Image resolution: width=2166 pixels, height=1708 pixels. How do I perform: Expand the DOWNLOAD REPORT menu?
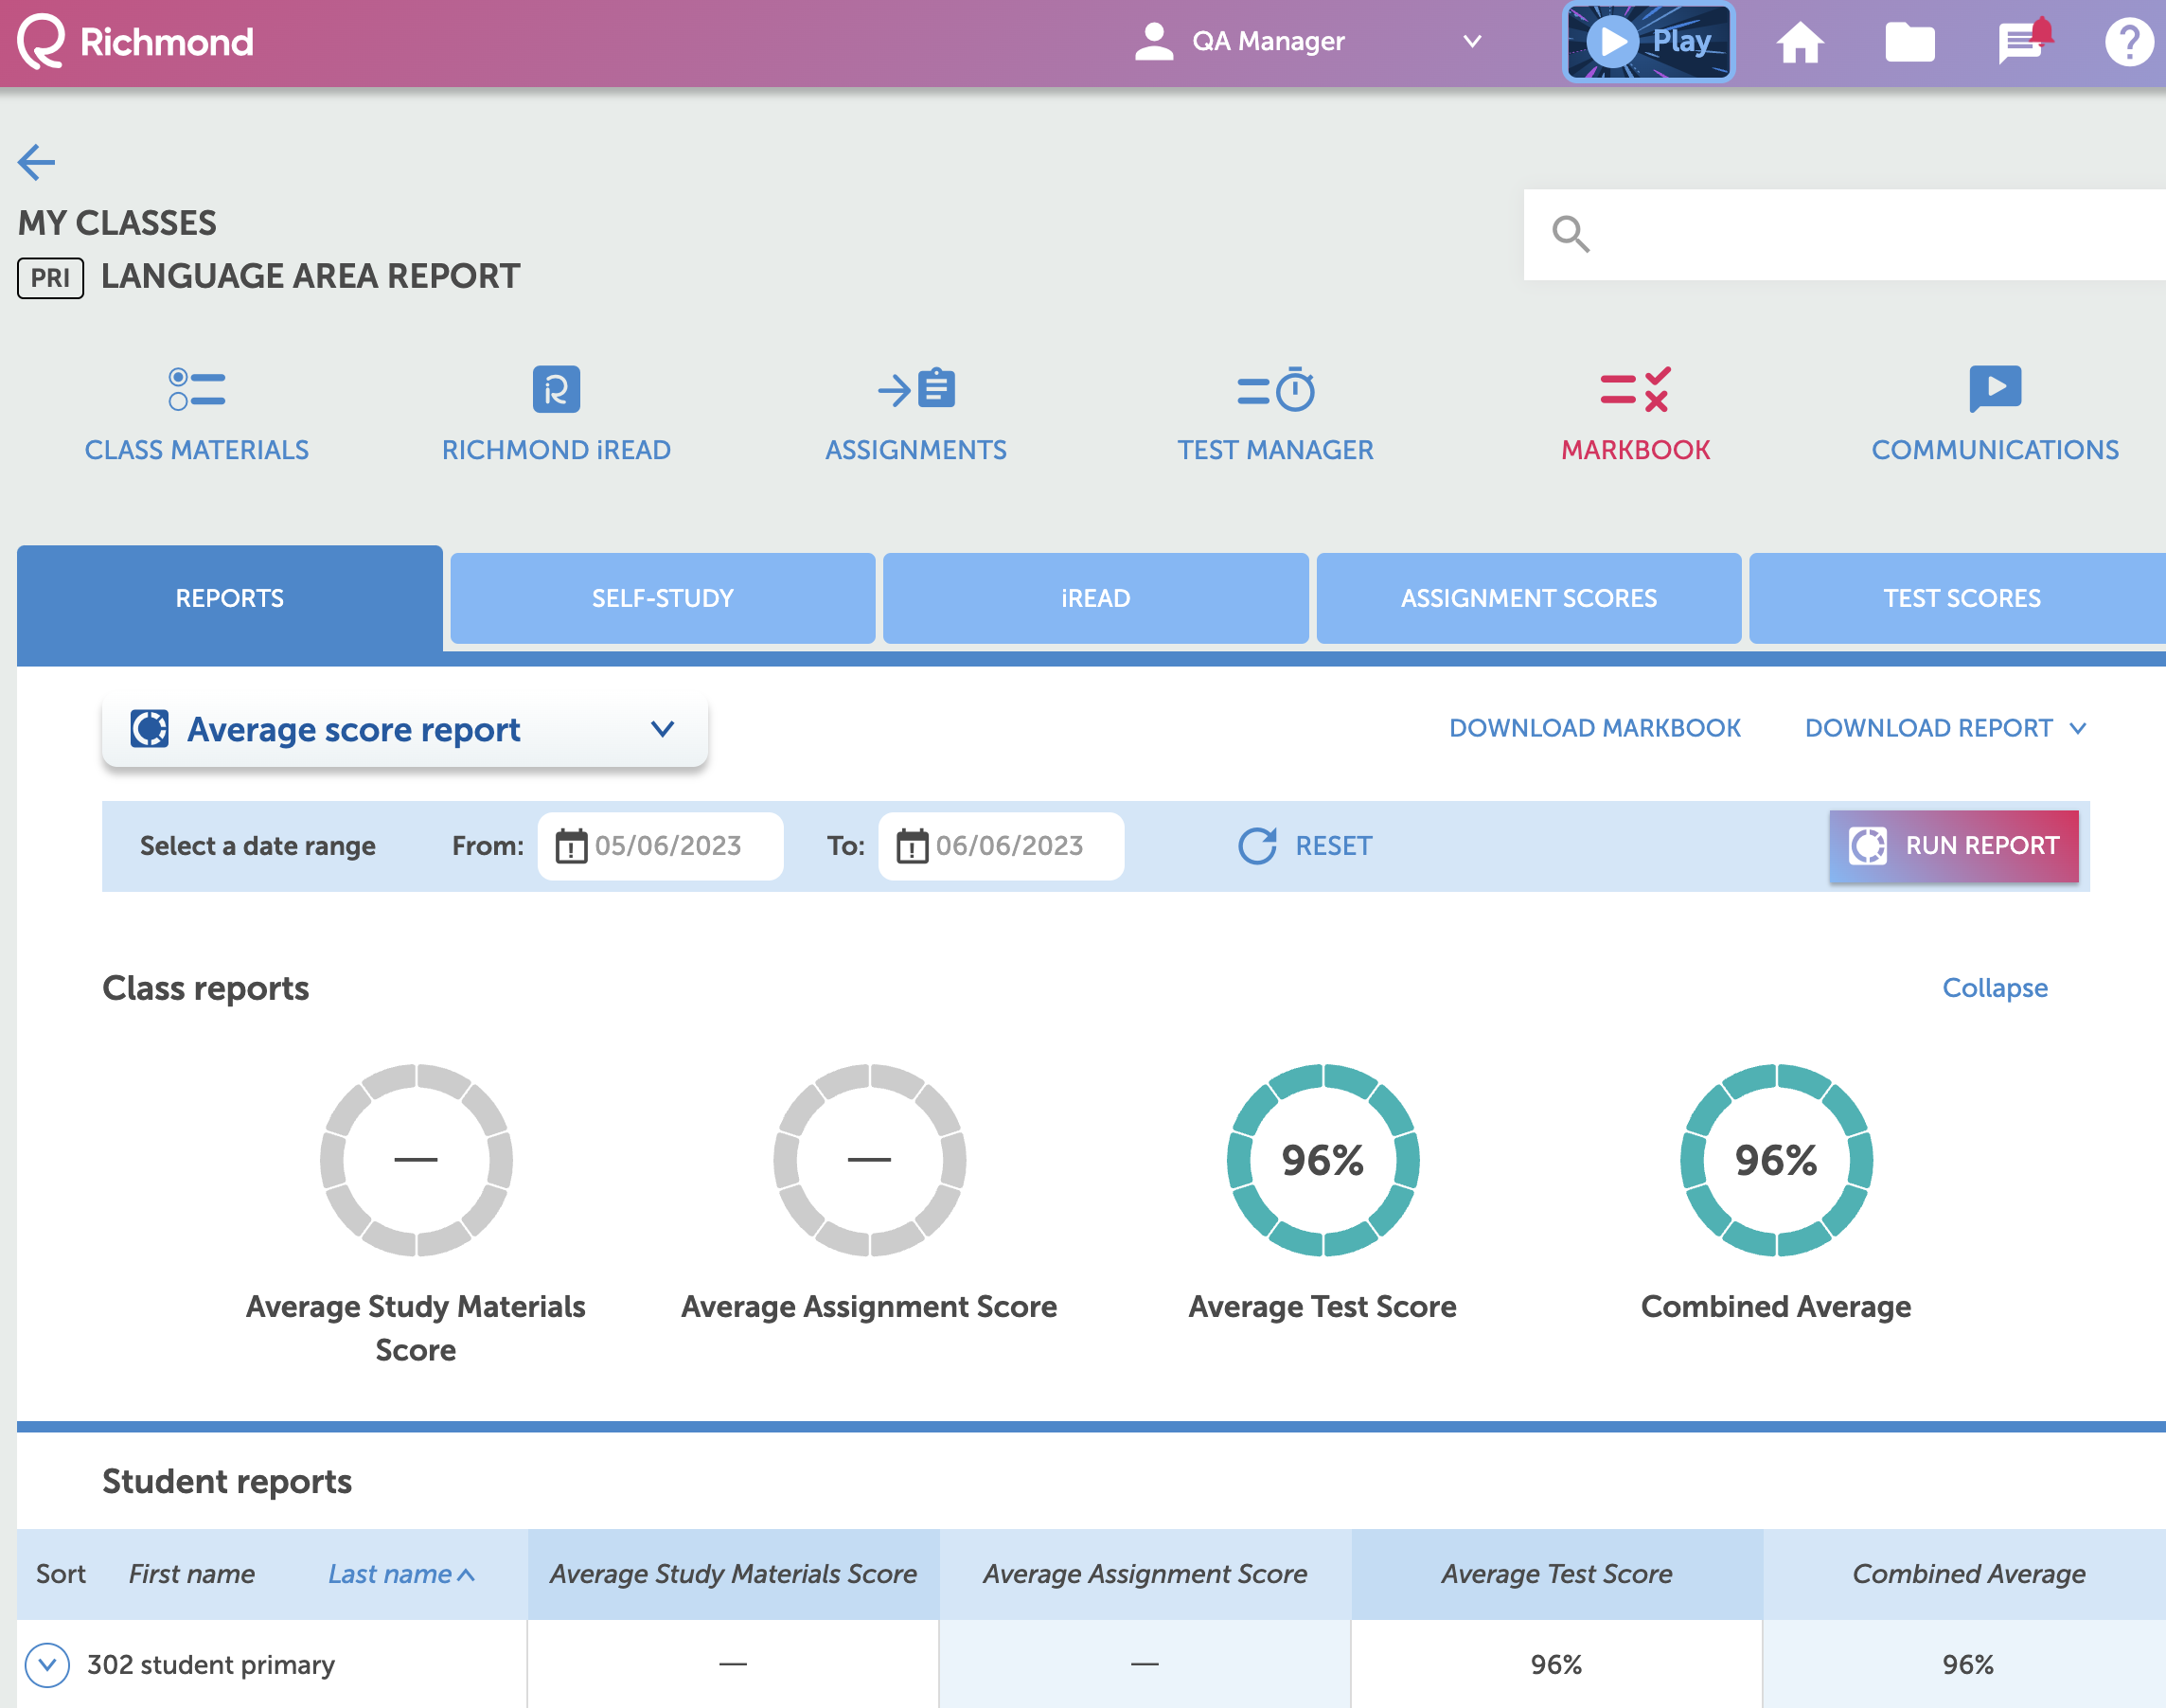(x=1945, y=728)
